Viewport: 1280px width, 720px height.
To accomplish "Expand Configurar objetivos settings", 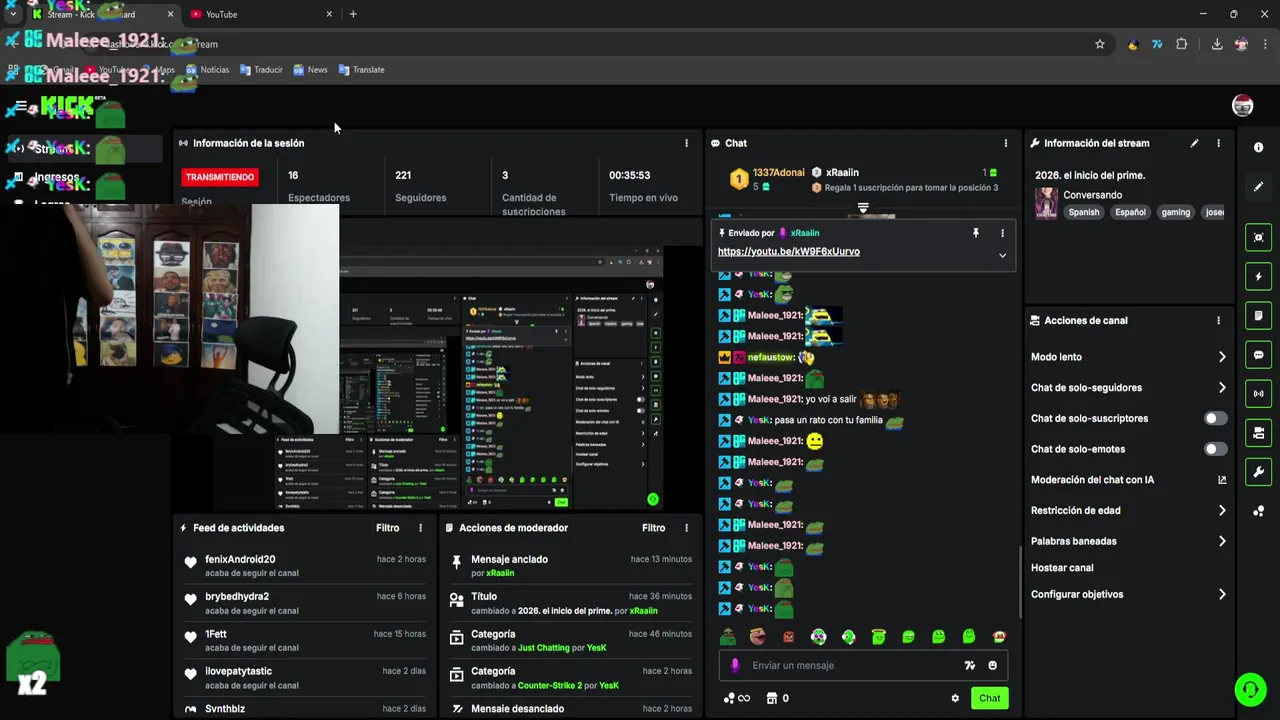I will 1222,594.
